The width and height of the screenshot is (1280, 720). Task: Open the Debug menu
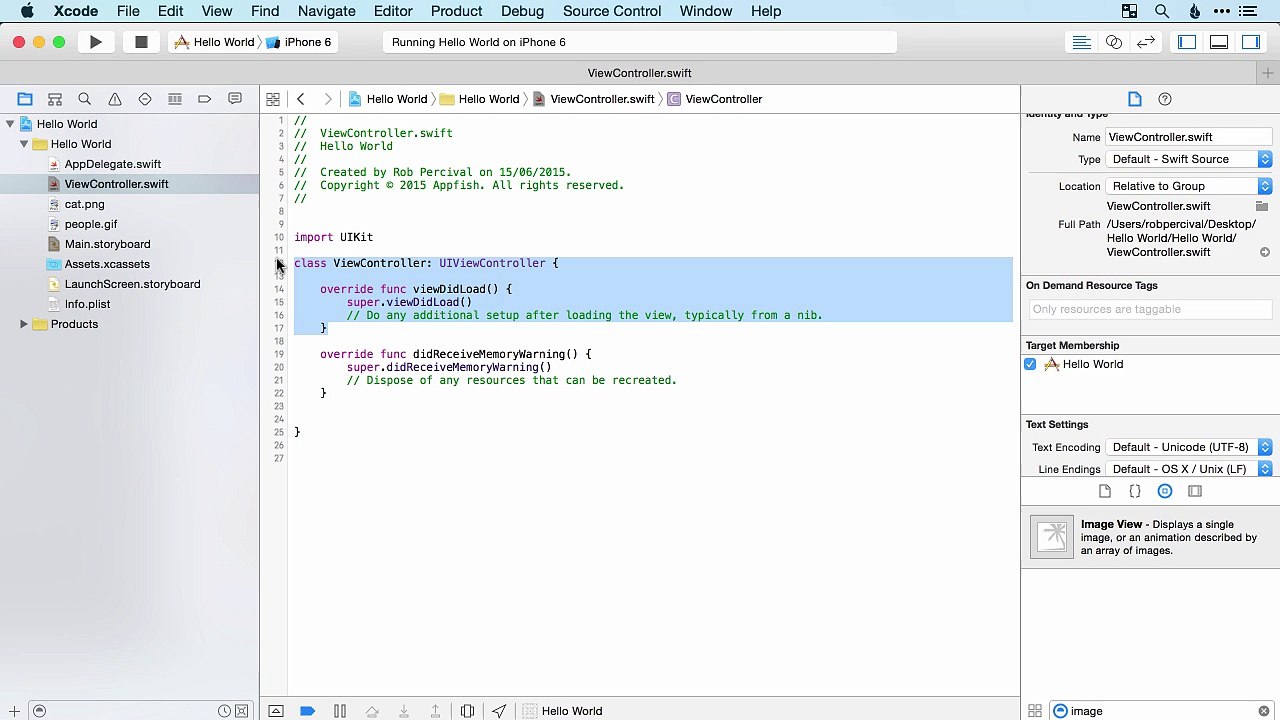pyautogui.click(x=522, y=11)
